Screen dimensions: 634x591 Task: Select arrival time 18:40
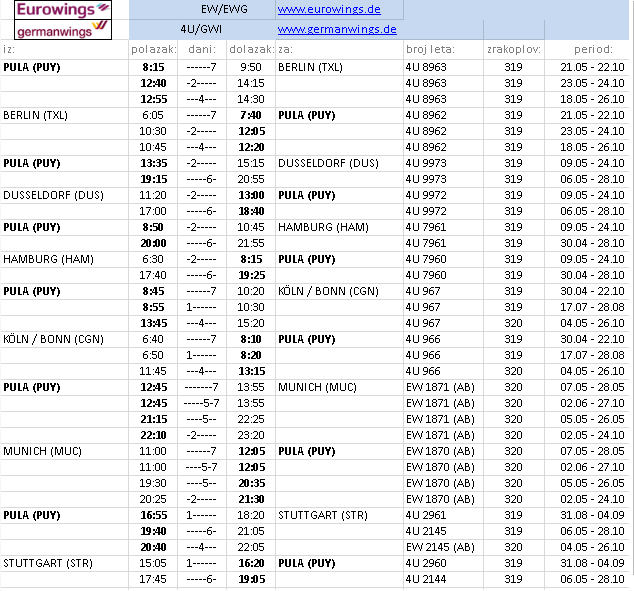coord(251,211)
